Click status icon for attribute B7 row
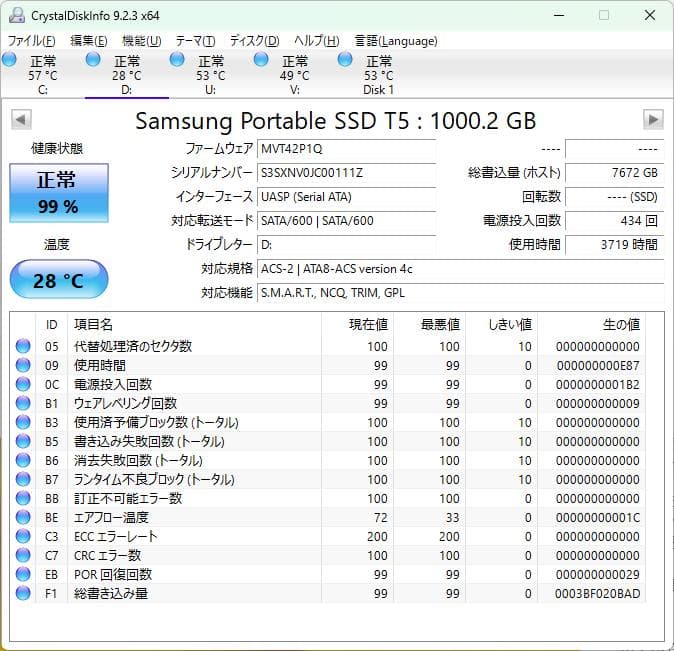674x651 pixels. tap(23, 479)
